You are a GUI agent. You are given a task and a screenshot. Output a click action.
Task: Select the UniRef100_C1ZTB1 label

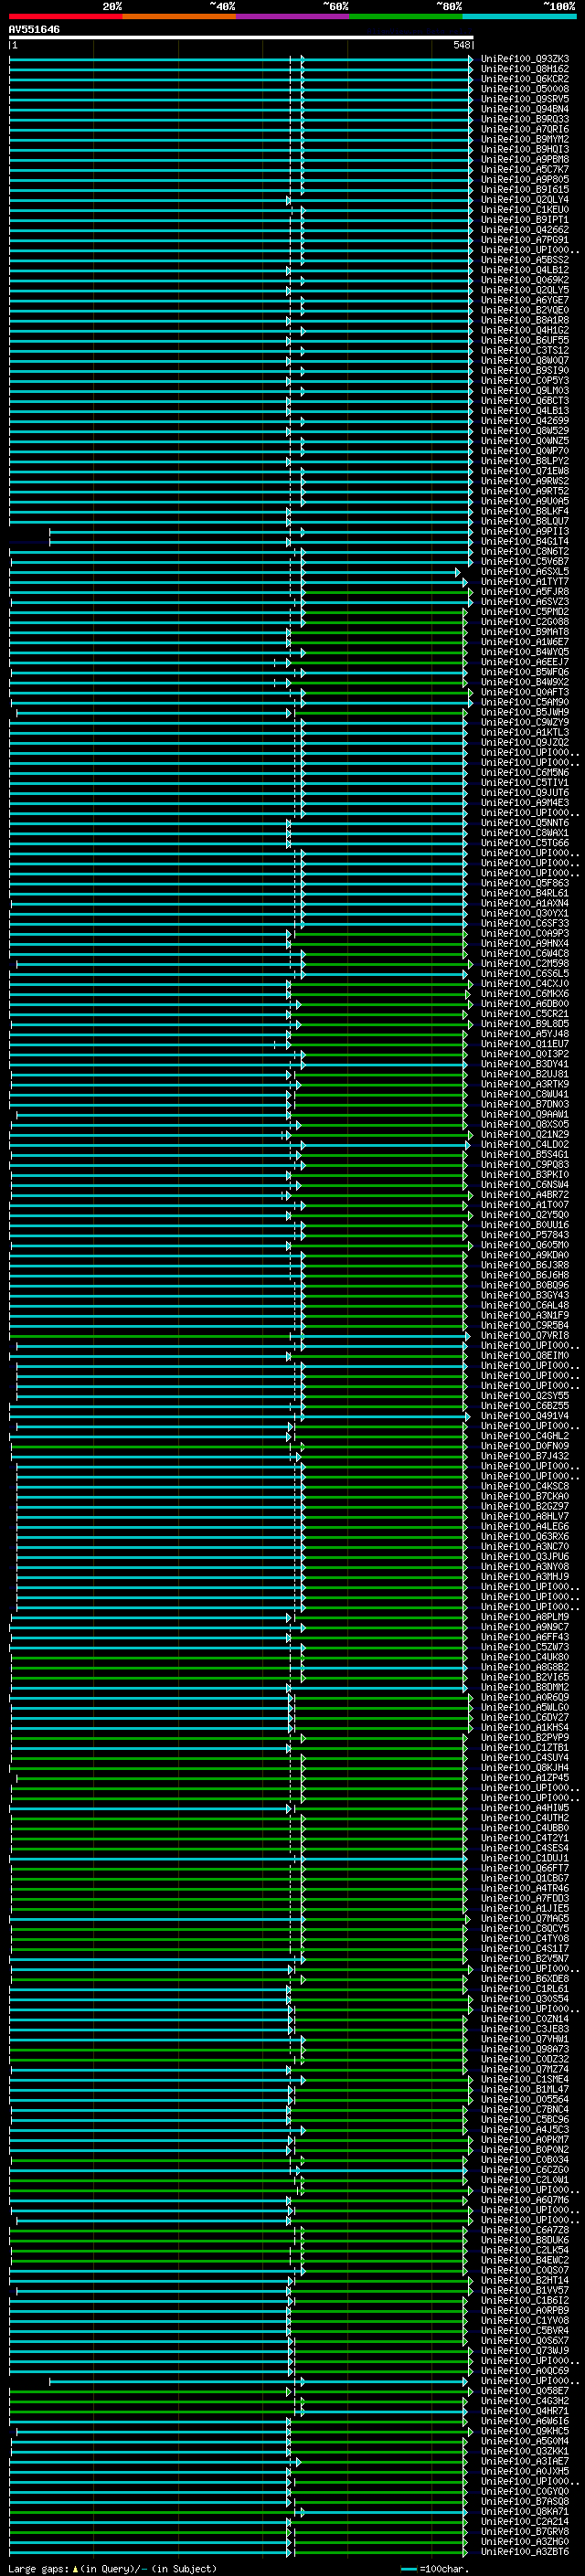click(525, 1748)
